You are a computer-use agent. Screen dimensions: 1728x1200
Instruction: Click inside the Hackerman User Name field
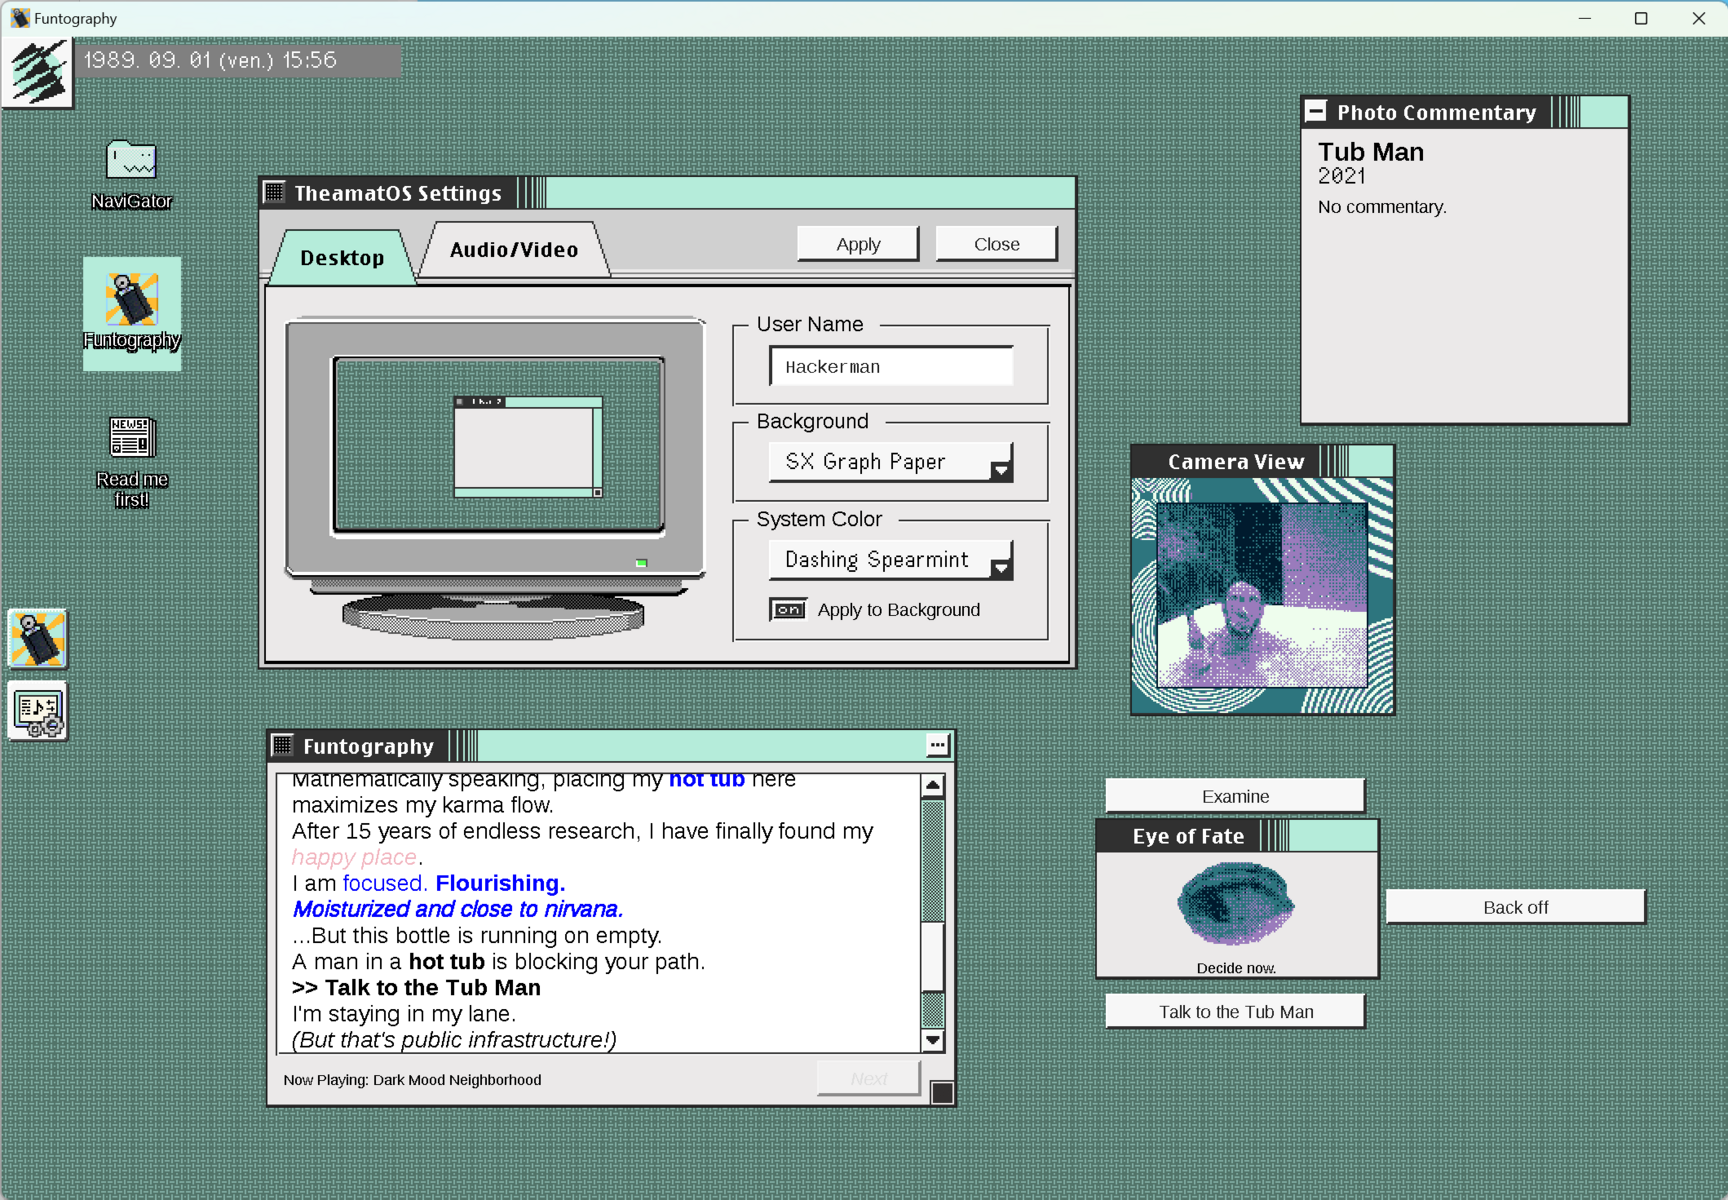[890, 366]
